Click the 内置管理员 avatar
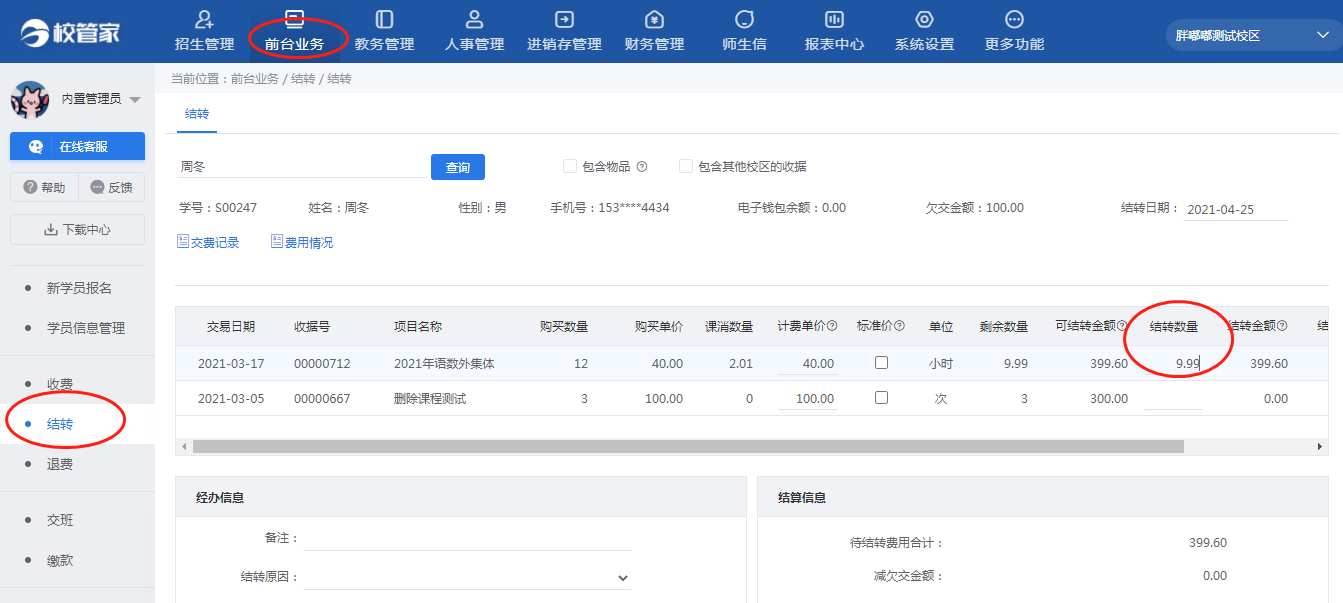This screenshot has height=603, width=1343. 30,99
